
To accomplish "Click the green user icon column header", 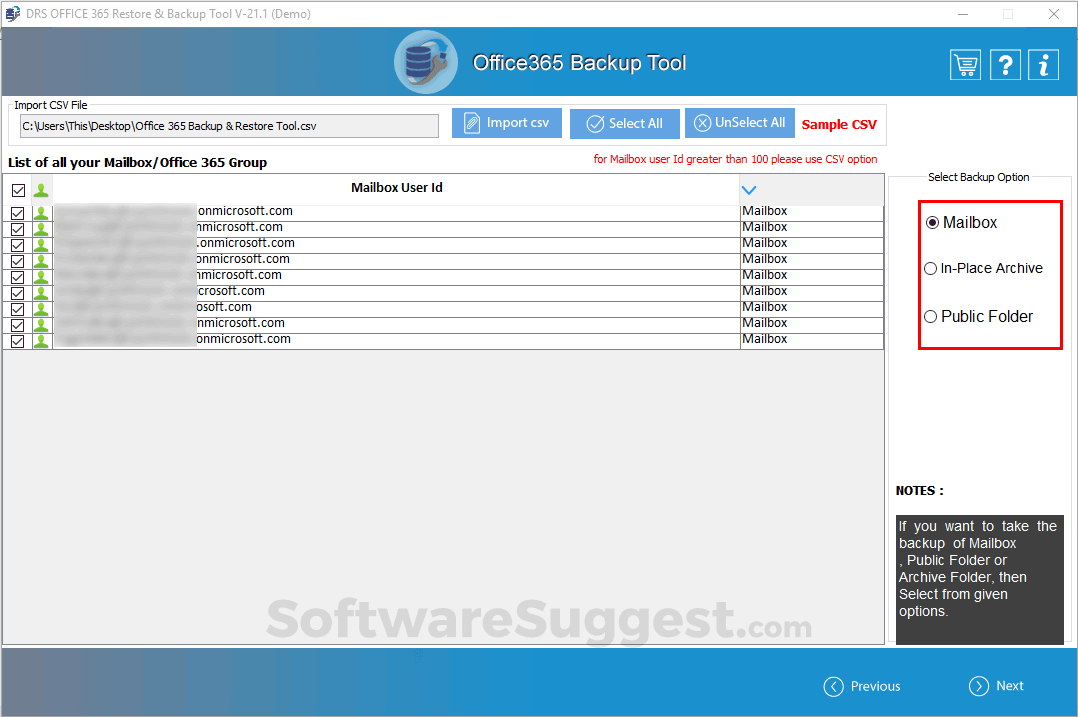I will pyautogui.click(x=40, y=188).
